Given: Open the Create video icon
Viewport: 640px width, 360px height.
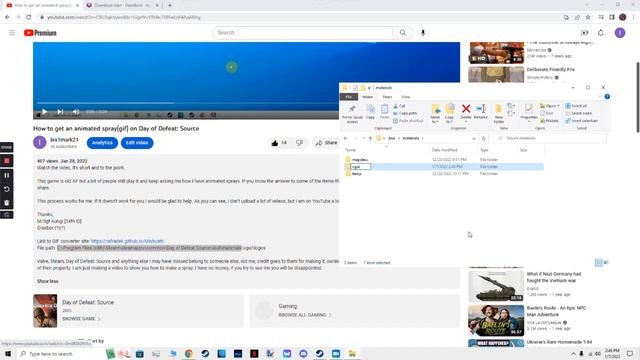Looking at the screenshot, I should point(584,33).
